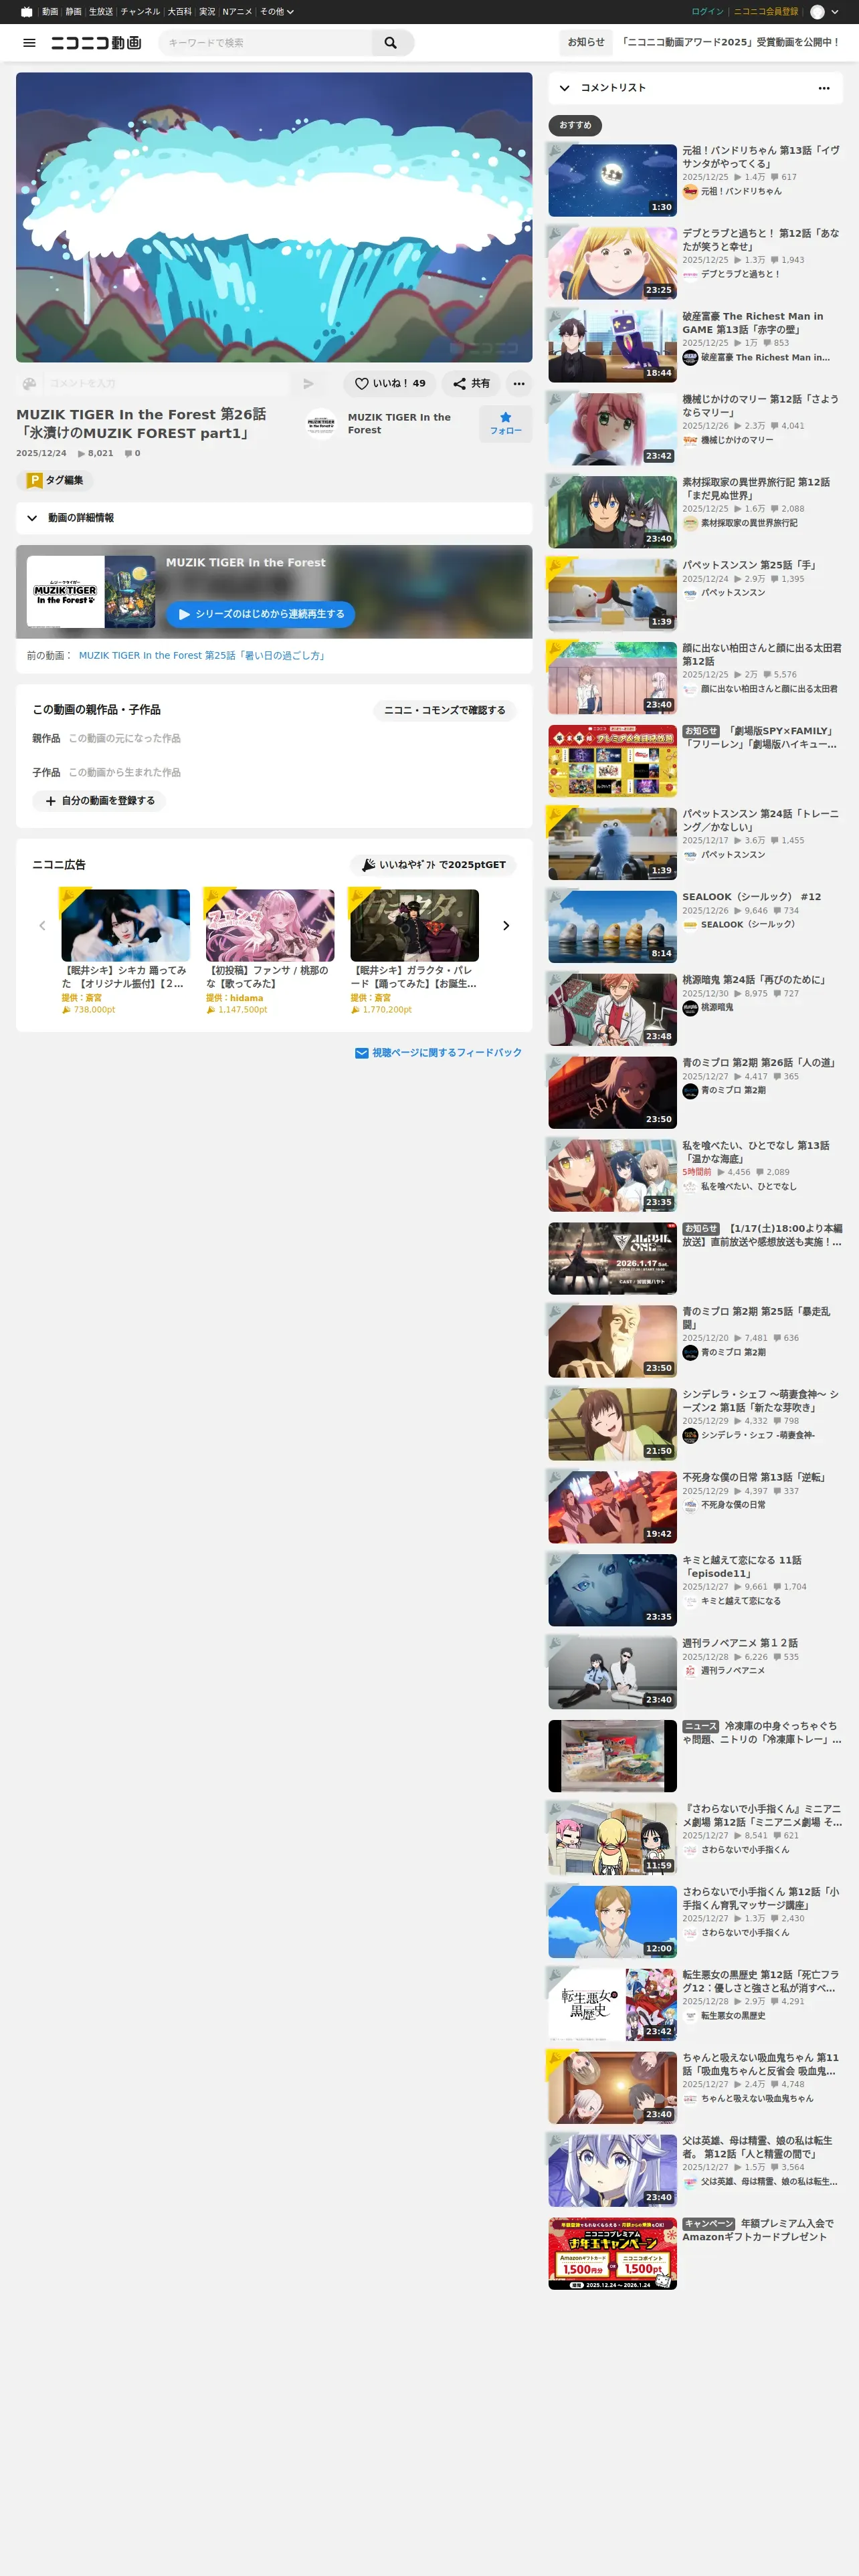
Task: Open ファンサ 桃那の歌ってみた ad thumbnail
Action: click(x=270, y=926)
